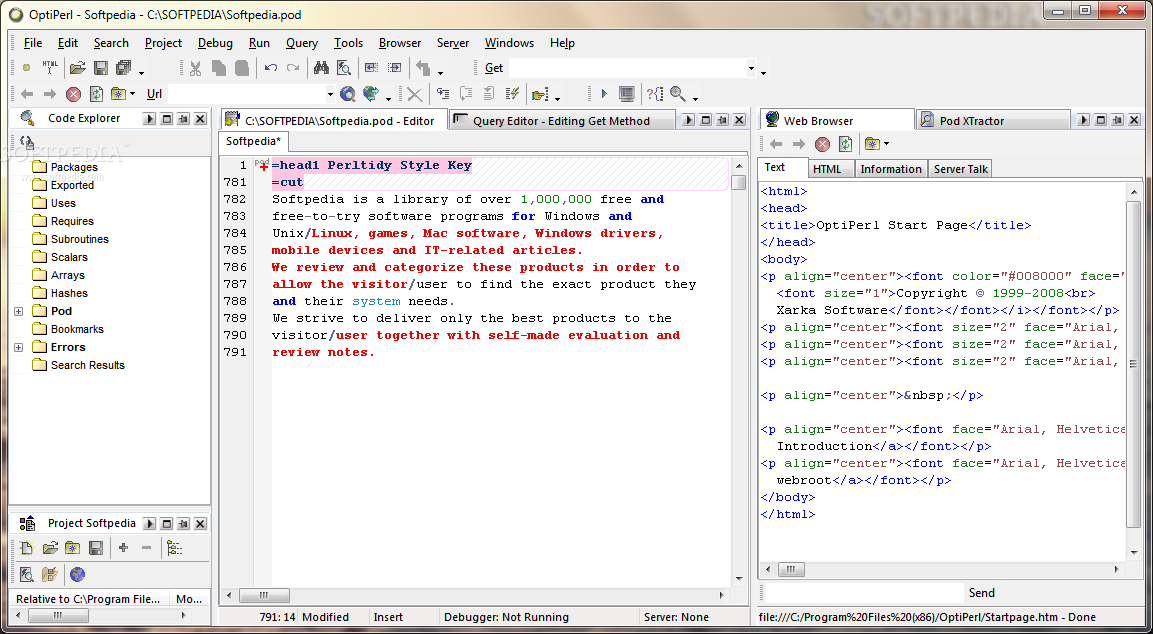Viewport: 1153px width, 634px height.
Task: Run the script with the blue play arrow
Action: pos(604,94)
